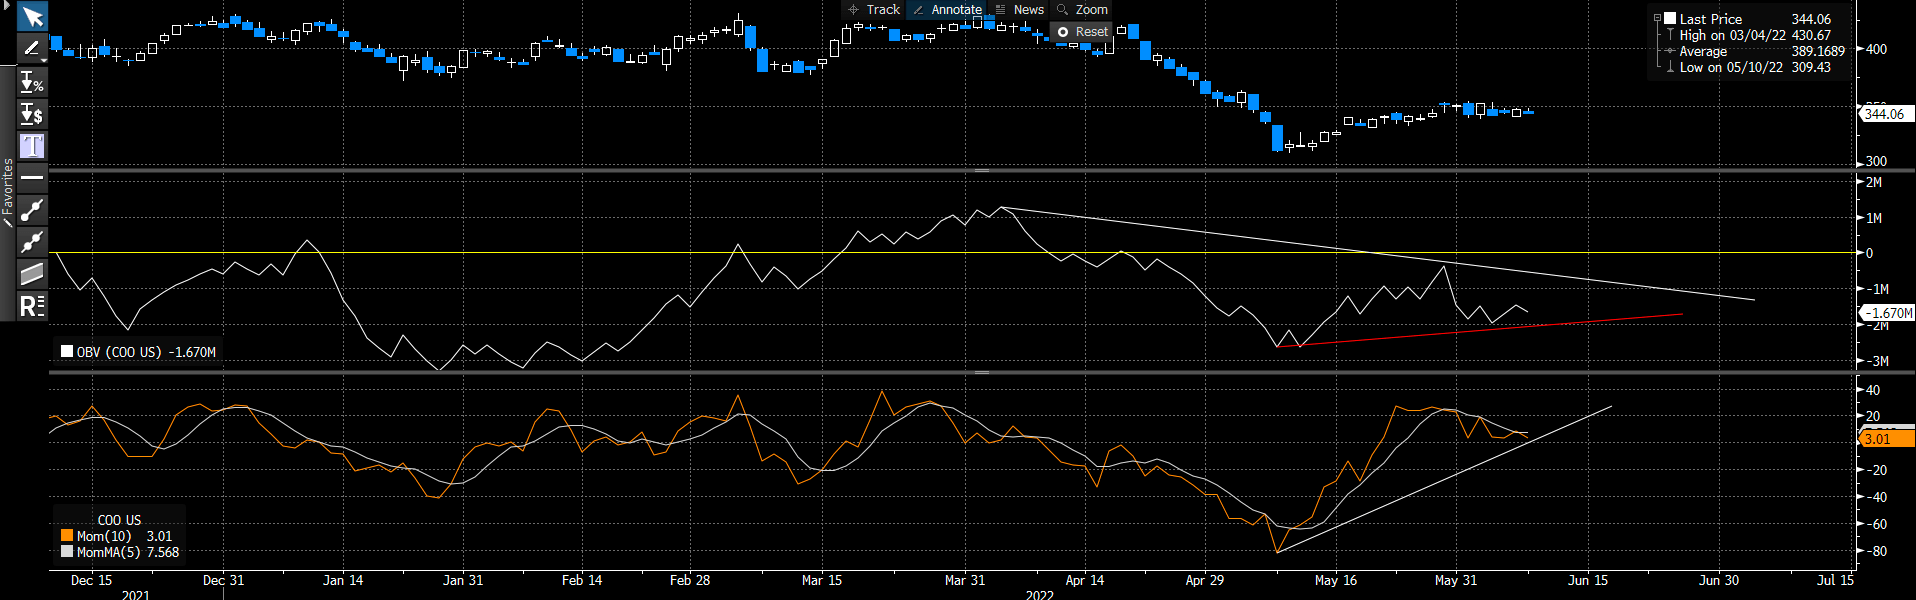Switch to Annotate mode
Viewport: 1916px width, 600px height.
coord(947,9)
